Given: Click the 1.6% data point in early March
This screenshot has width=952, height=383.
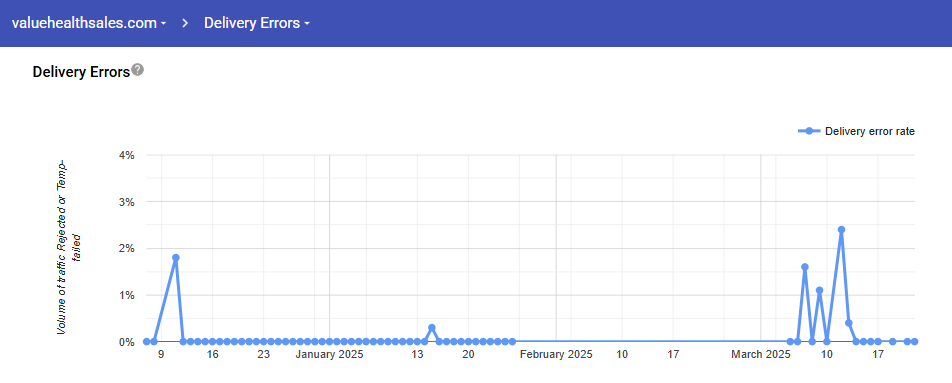Looking at the screenshot, I should 804,267.
